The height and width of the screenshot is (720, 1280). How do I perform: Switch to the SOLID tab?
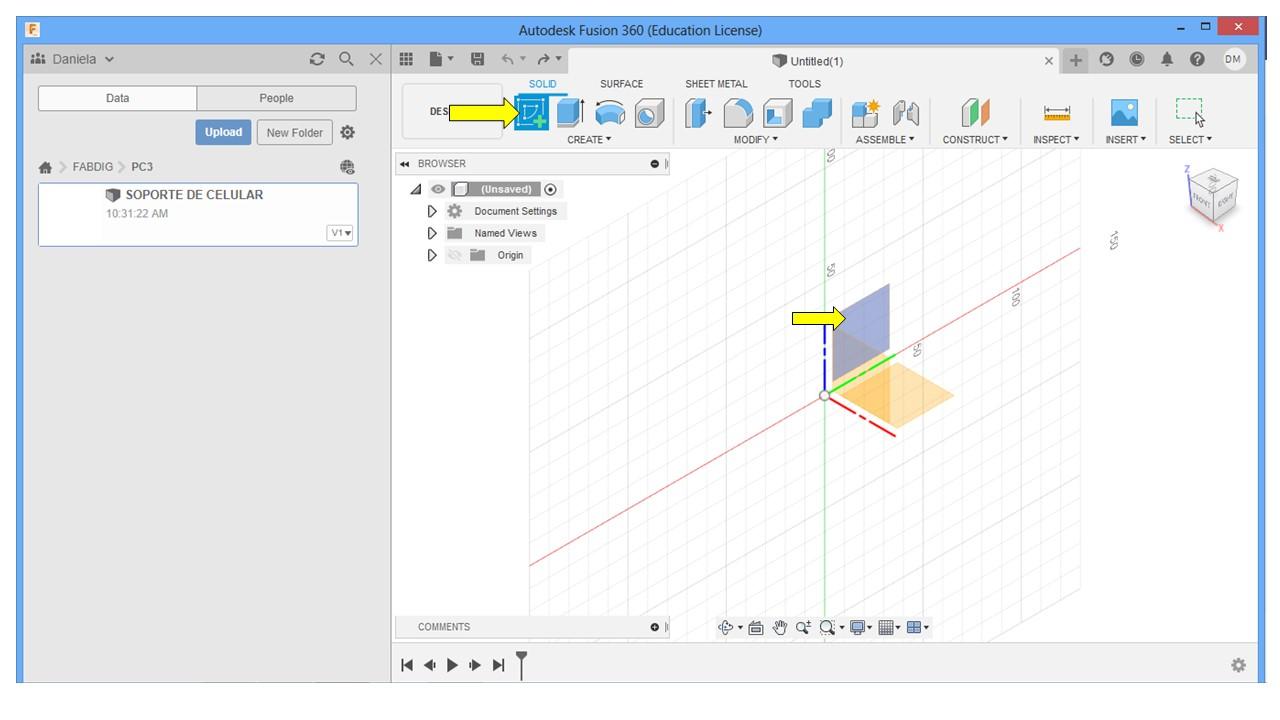543,84
